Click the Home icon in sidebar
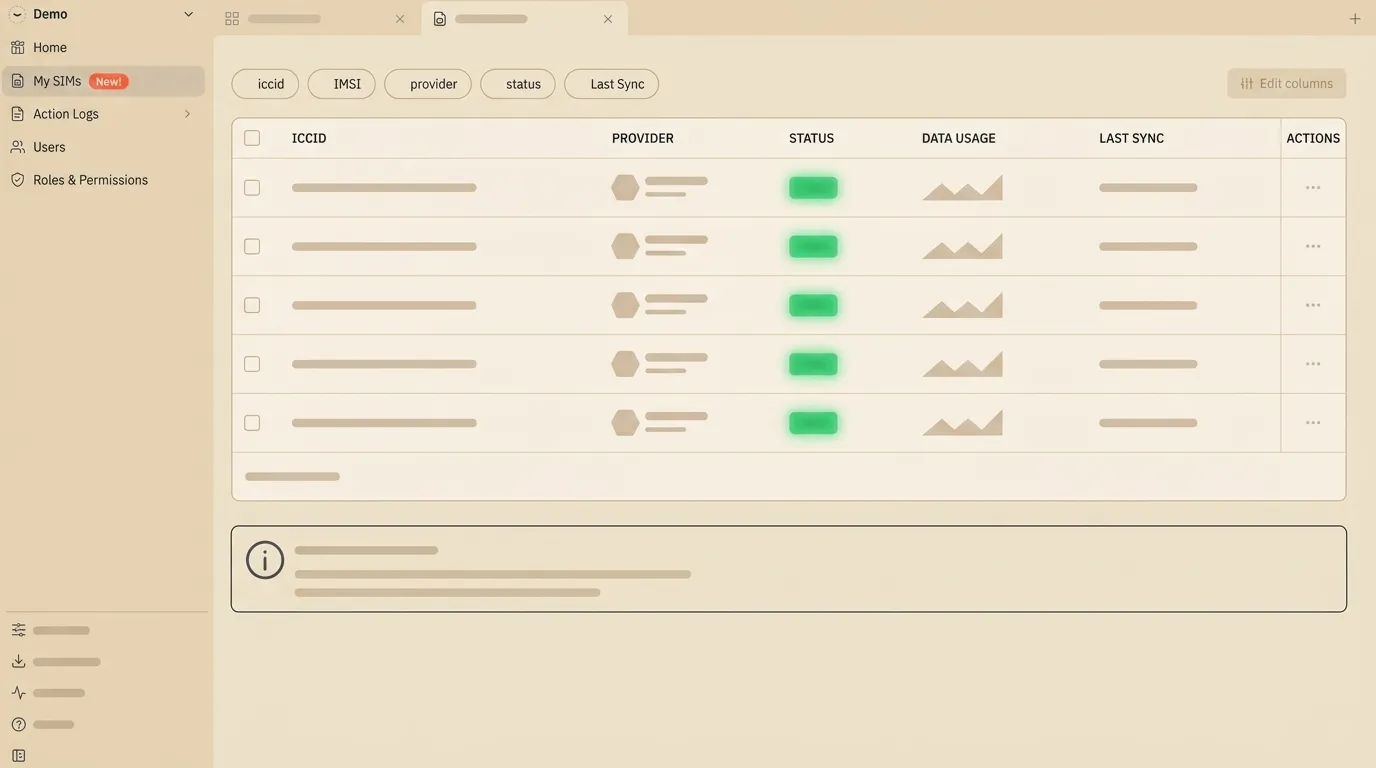The height and width of the screenshot is (768, 1376). pos(18,48)
